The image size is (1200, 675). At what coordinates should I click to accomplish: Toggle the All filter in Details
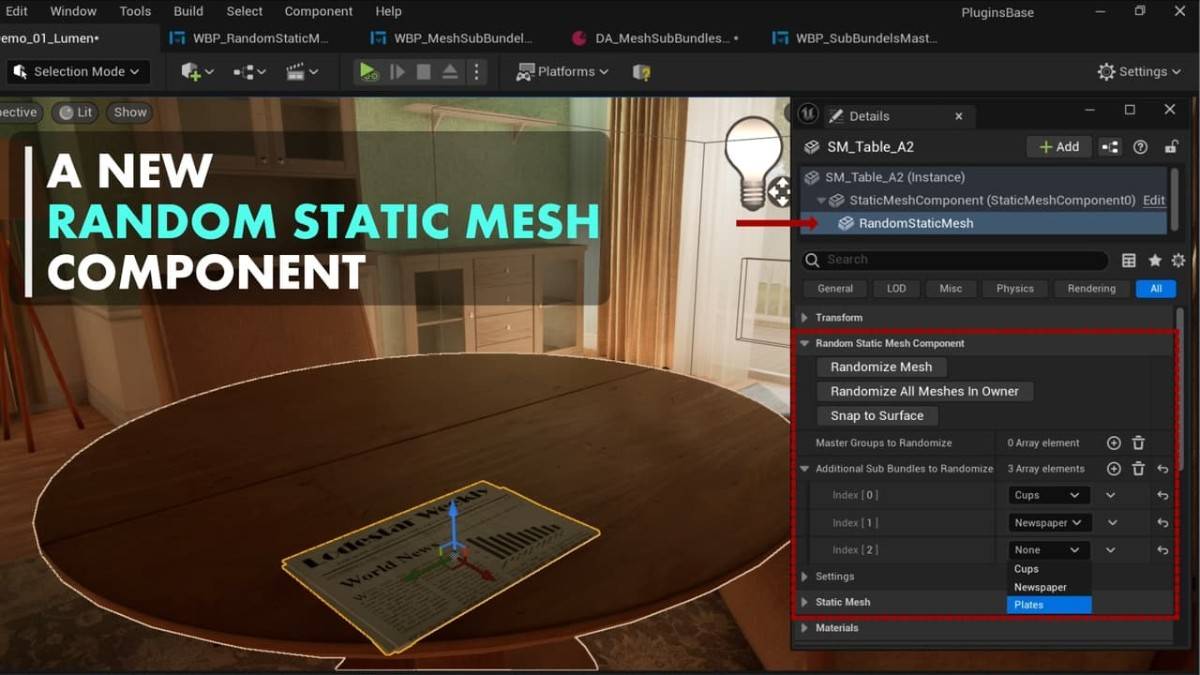pos(1156,288)
